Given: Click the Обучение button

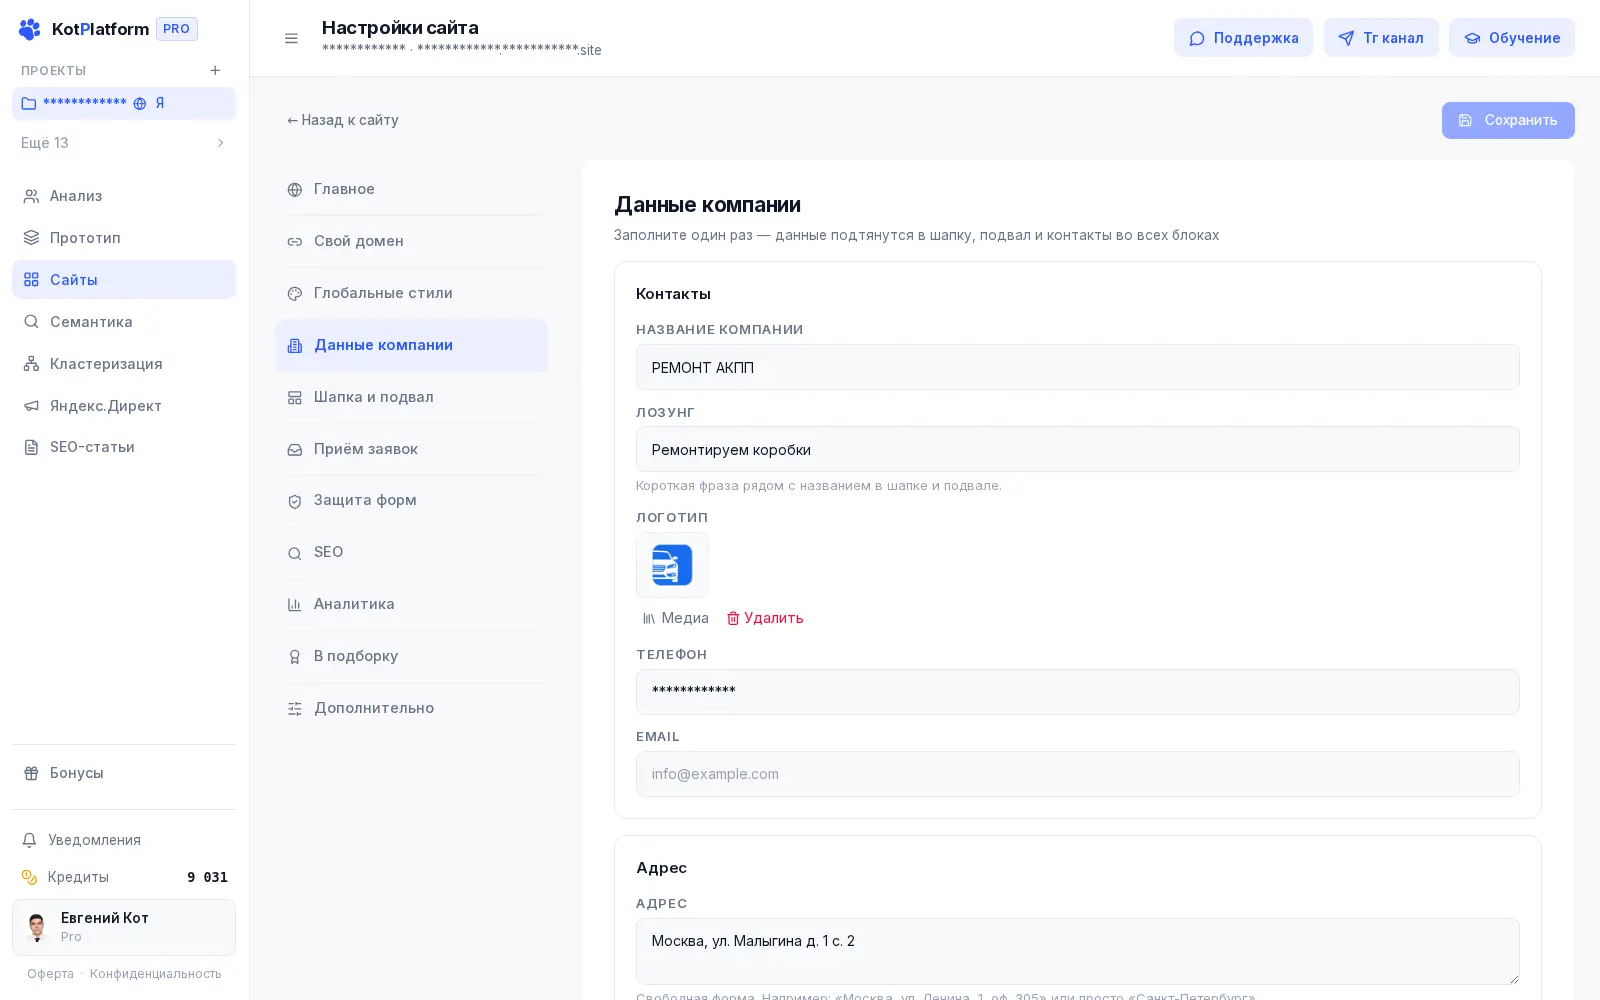Looking at the screenshot, I should 1512,38.
